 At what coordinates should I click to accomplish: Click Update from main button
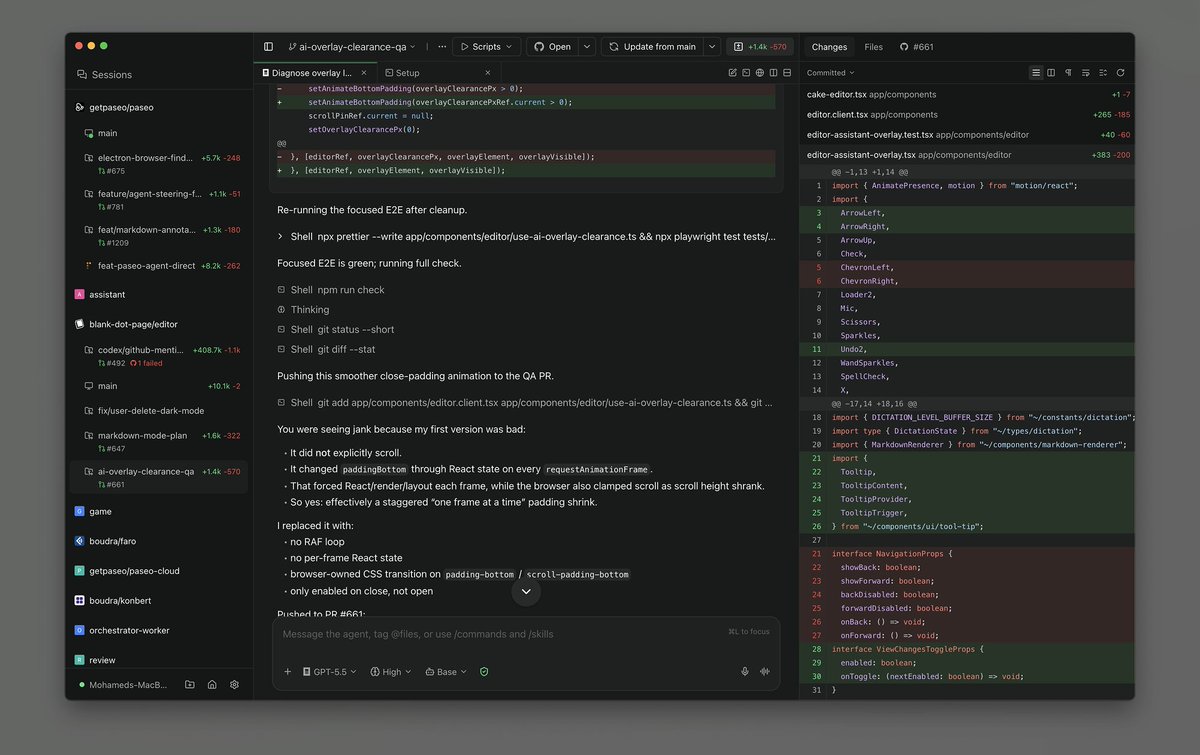[652, 47]
